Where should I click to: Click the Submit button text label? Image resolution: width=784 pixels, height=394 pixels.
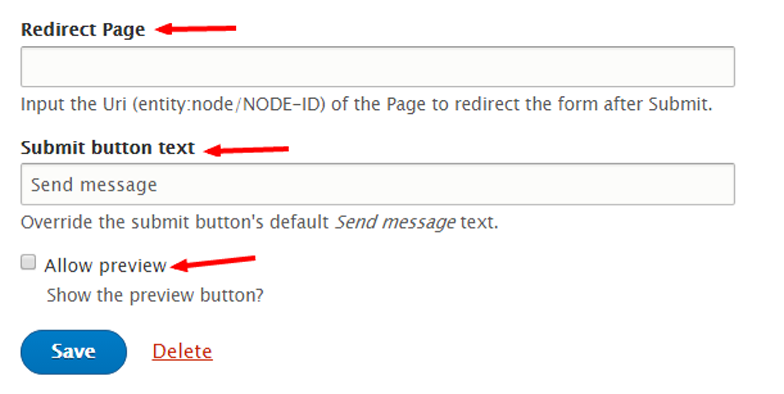(108, 148)
